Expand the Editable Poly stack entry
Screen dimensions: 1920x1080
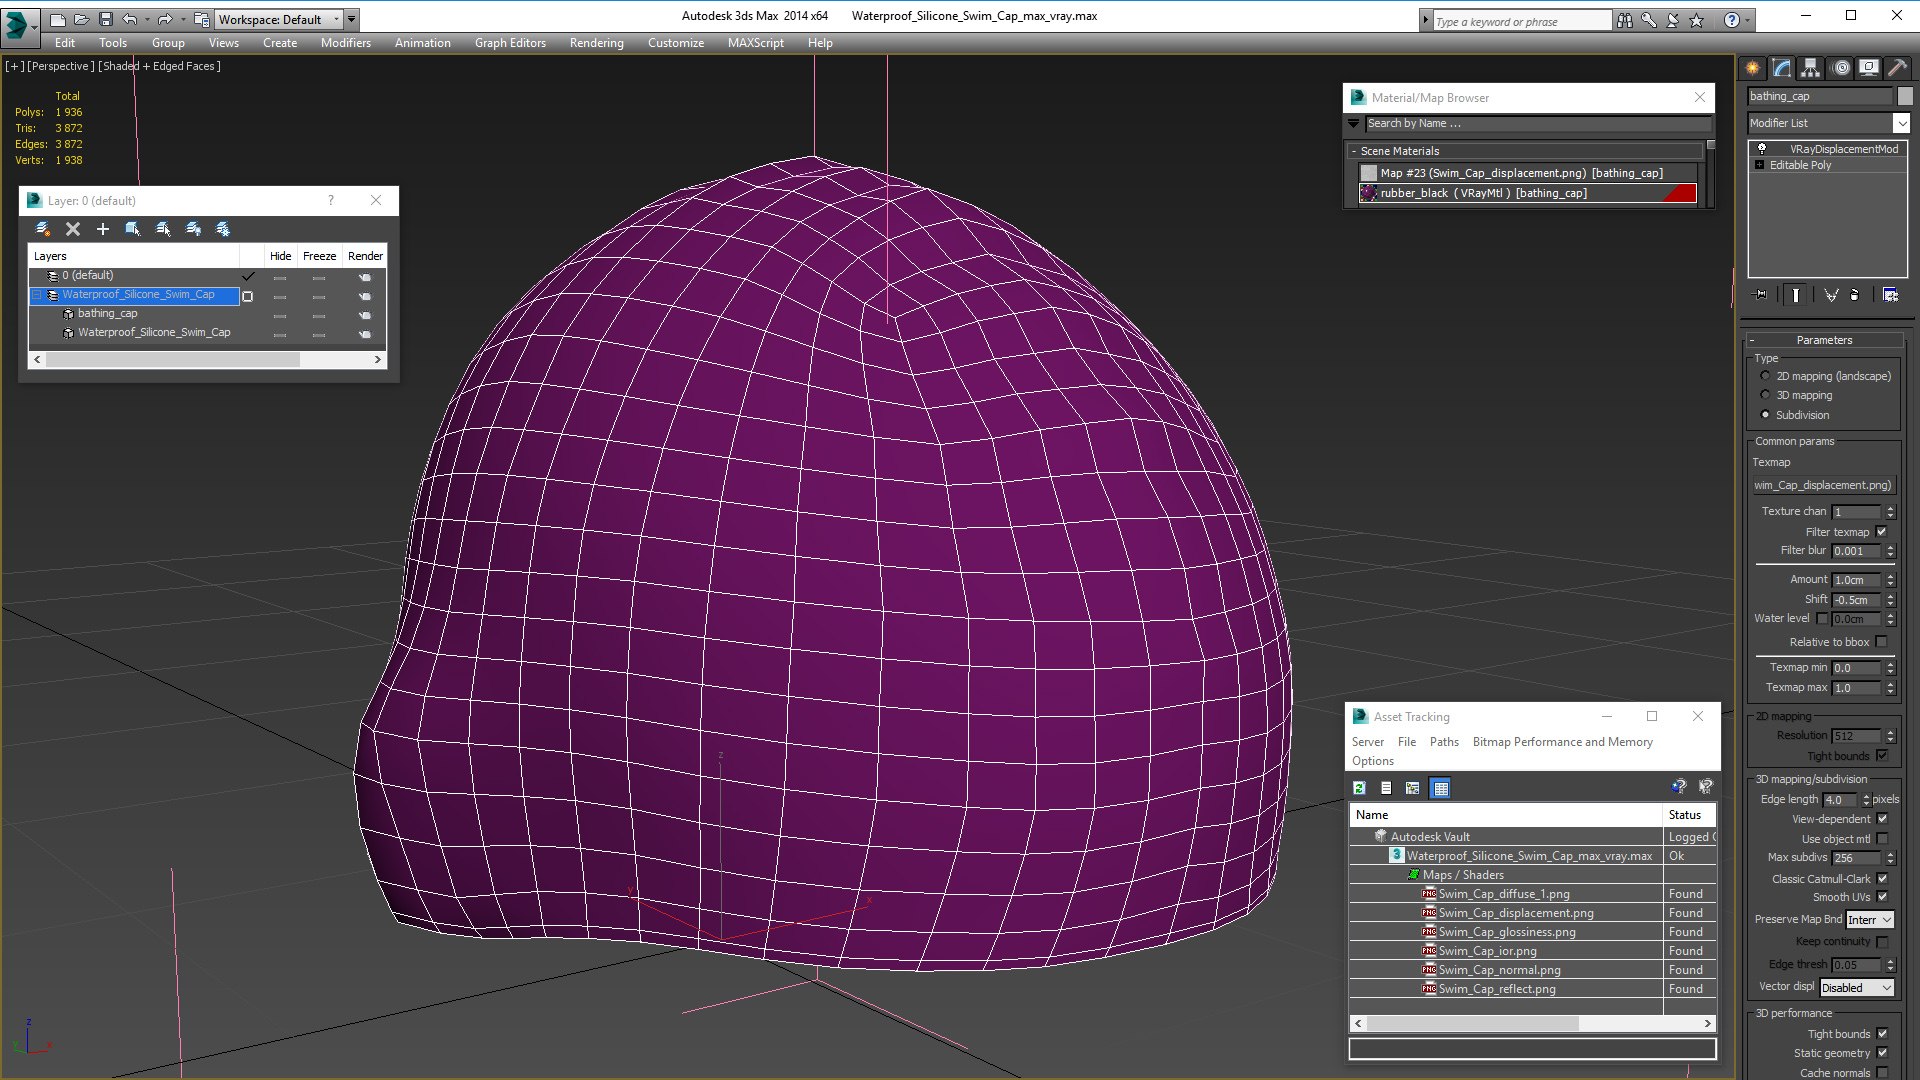click(x=1759, y=165)
